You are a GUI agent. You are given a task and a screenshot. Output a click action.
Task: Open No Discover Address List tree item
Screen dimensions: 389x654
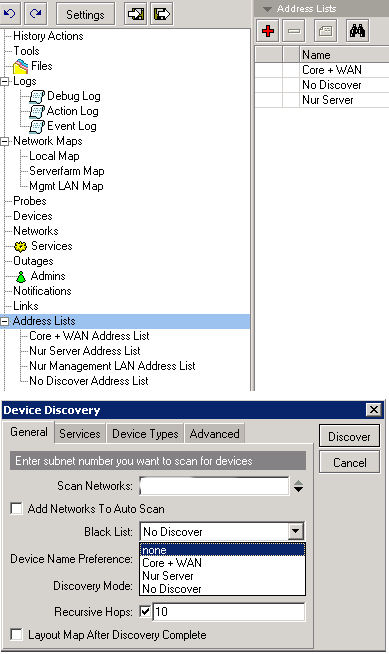coord(88,381)
